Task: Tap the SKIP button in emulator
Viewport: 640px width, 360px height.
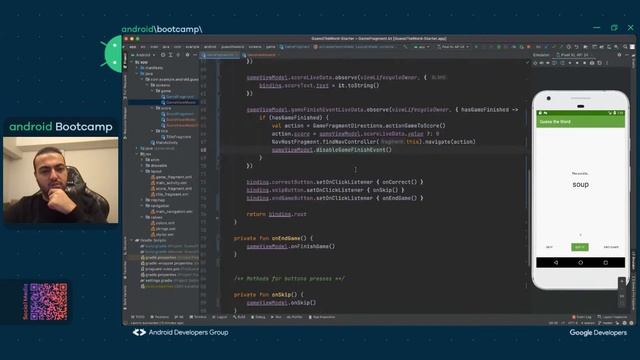Action: pos(549,247)
